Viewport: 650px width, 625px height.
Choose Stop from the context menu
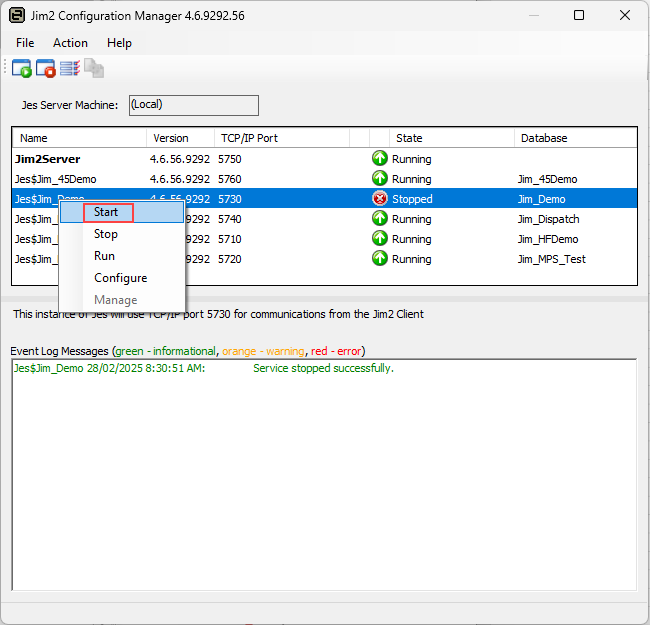[106, 234]
